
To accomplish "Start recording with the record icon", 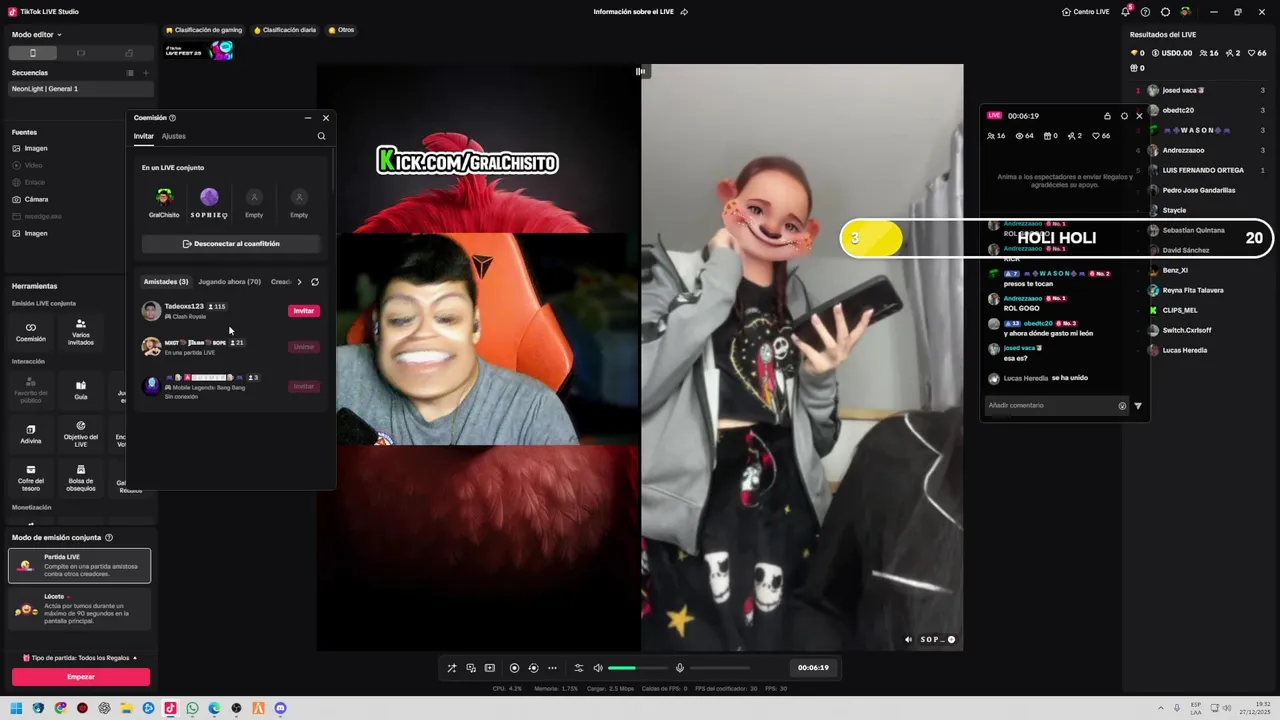I will (x=514, y=668).
